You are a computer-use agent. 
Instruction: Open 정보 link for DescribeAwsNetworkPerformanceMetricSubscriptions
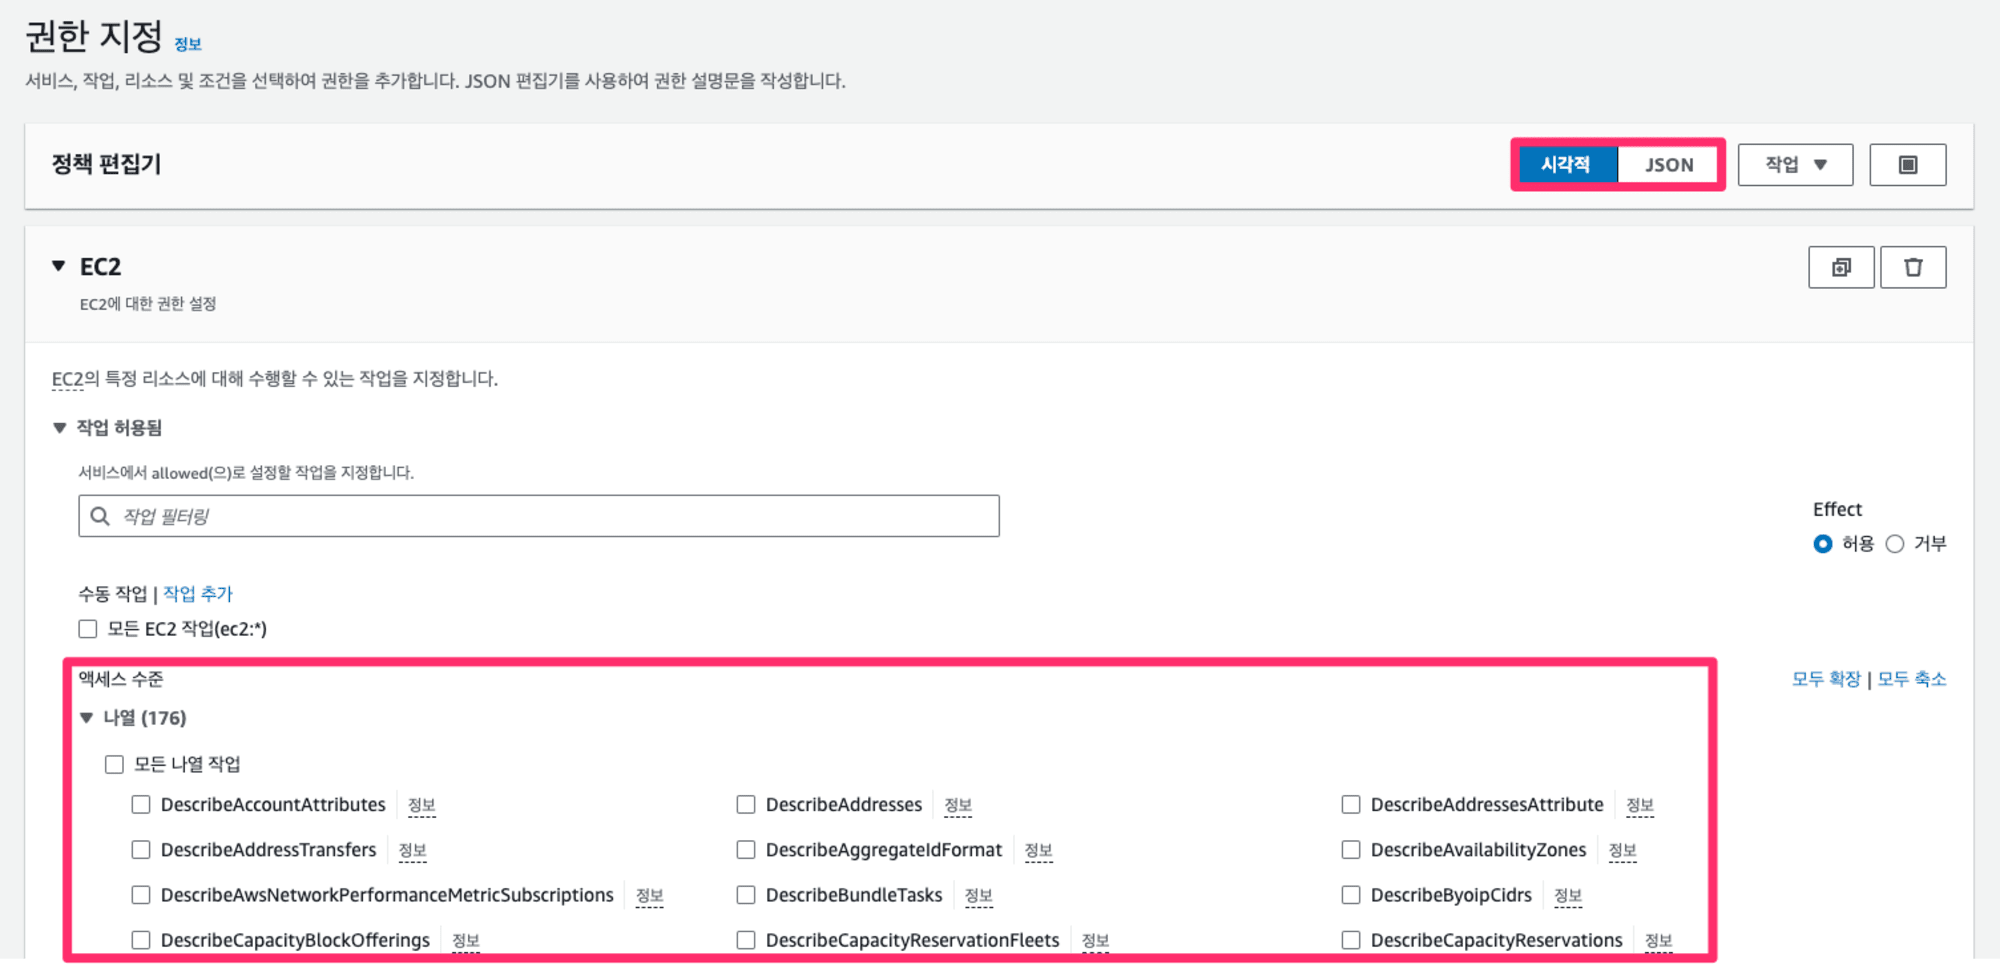650,895
